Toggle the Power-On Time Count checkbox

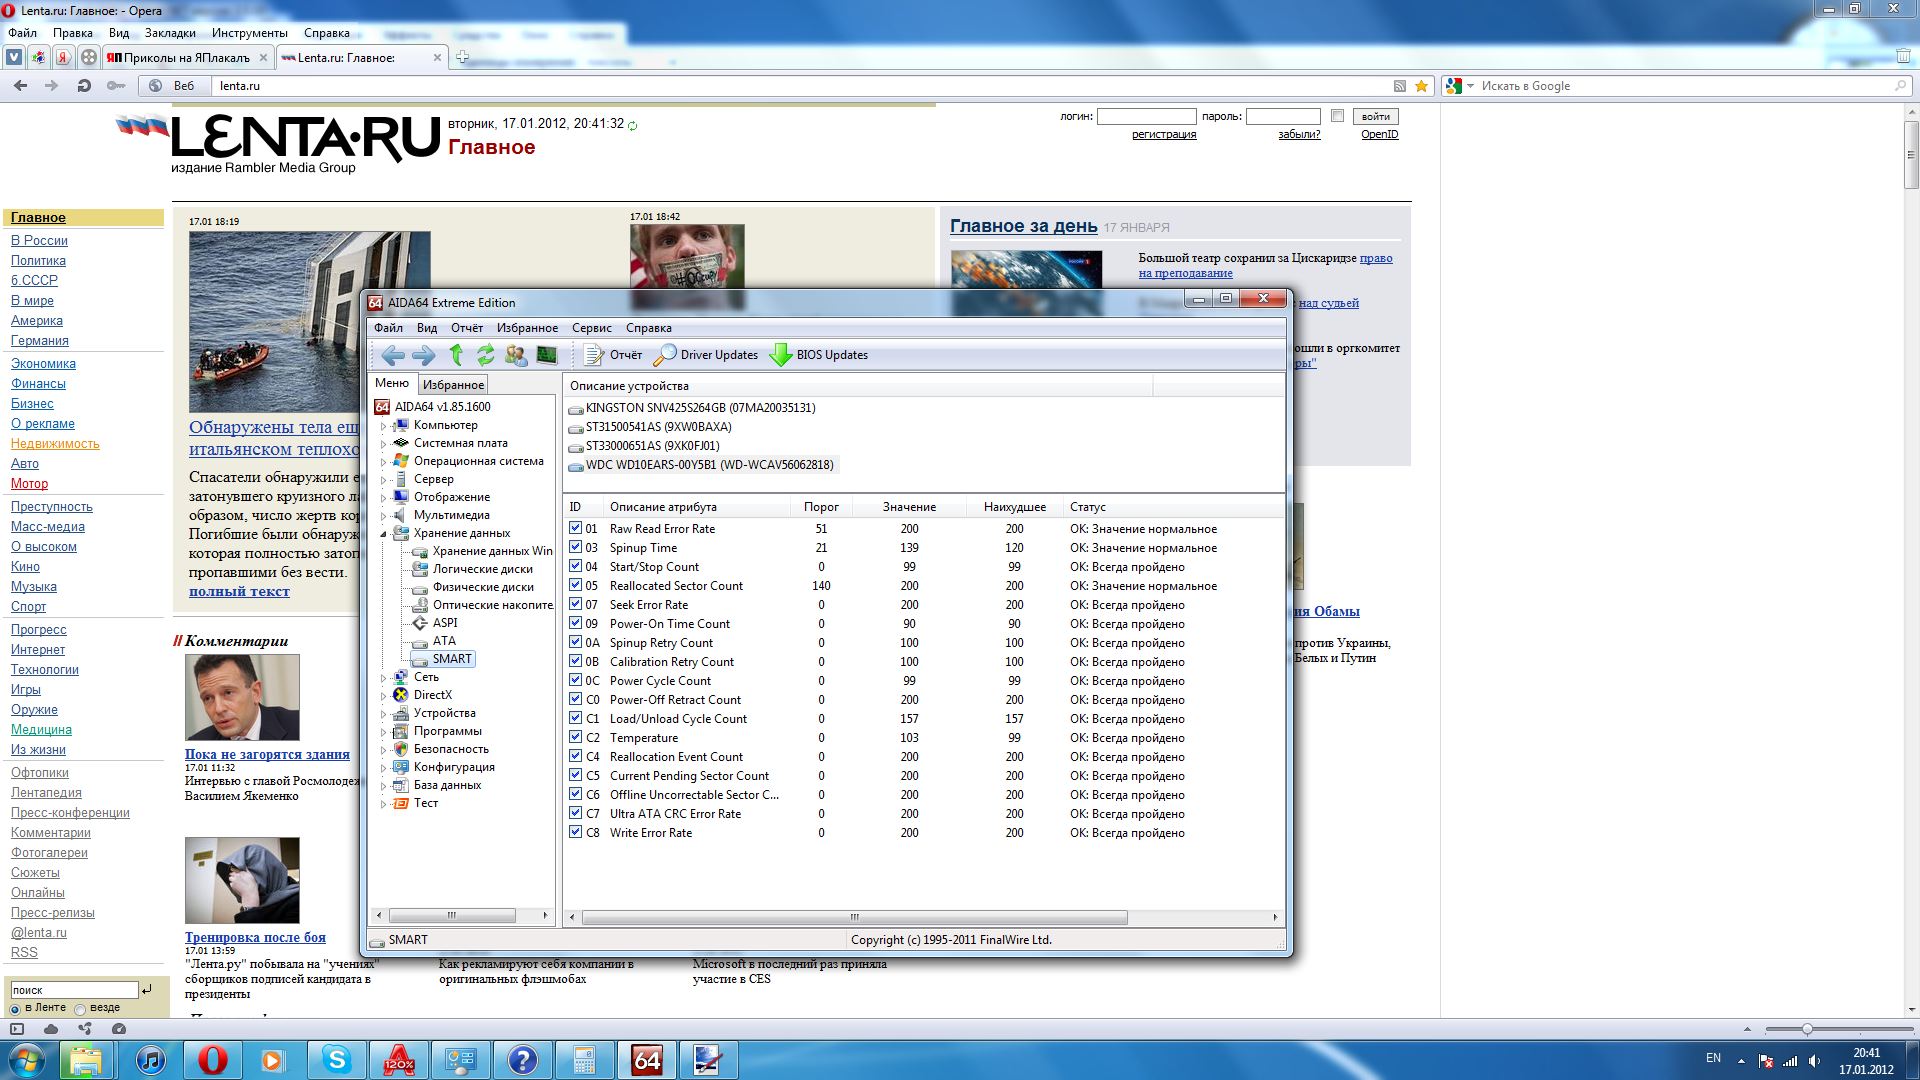[x=576, y=623]
